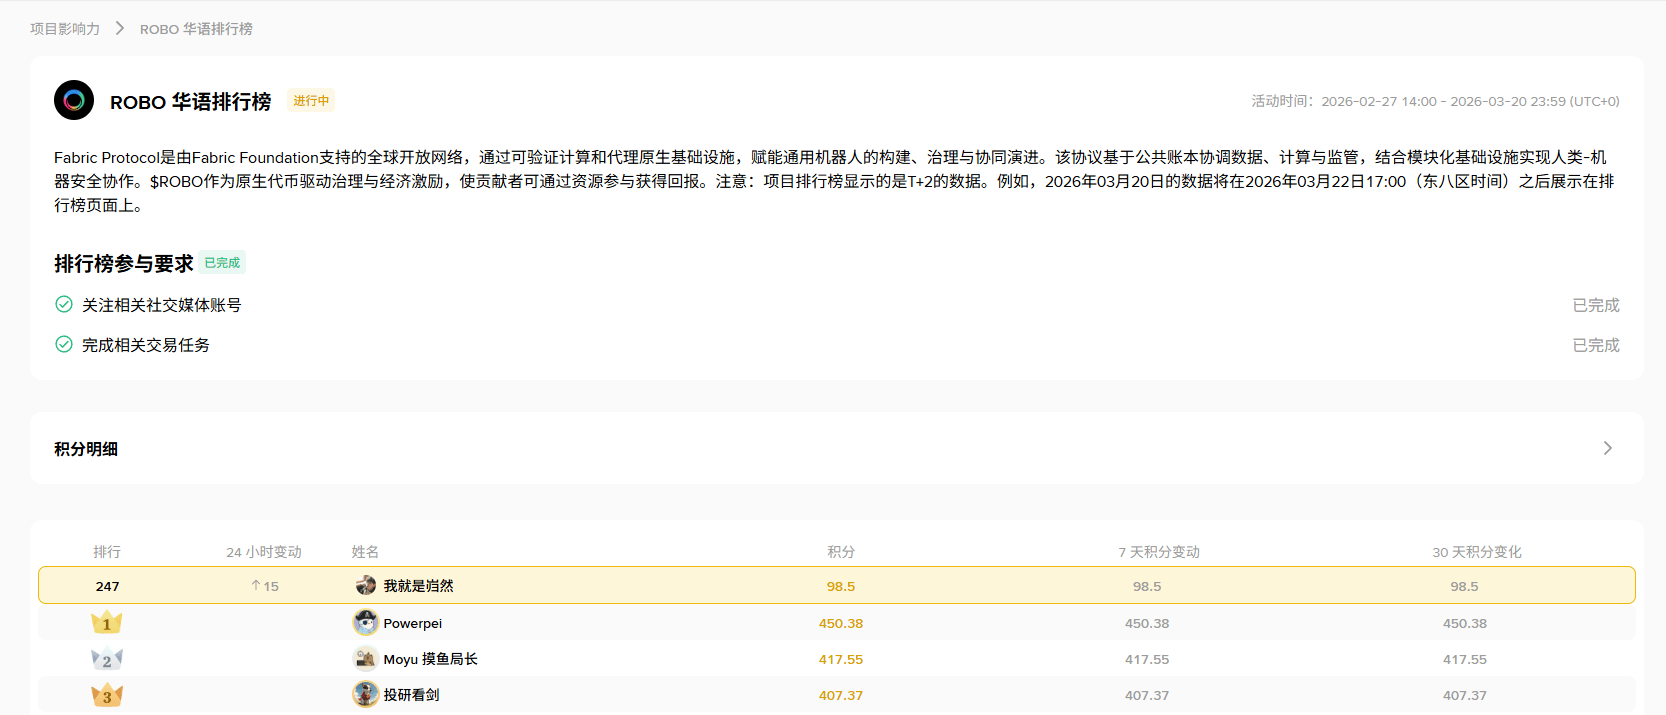Click rank 247 in highlighted row
This screenshot has width=1666, height=715.
(x=107, y=587)
